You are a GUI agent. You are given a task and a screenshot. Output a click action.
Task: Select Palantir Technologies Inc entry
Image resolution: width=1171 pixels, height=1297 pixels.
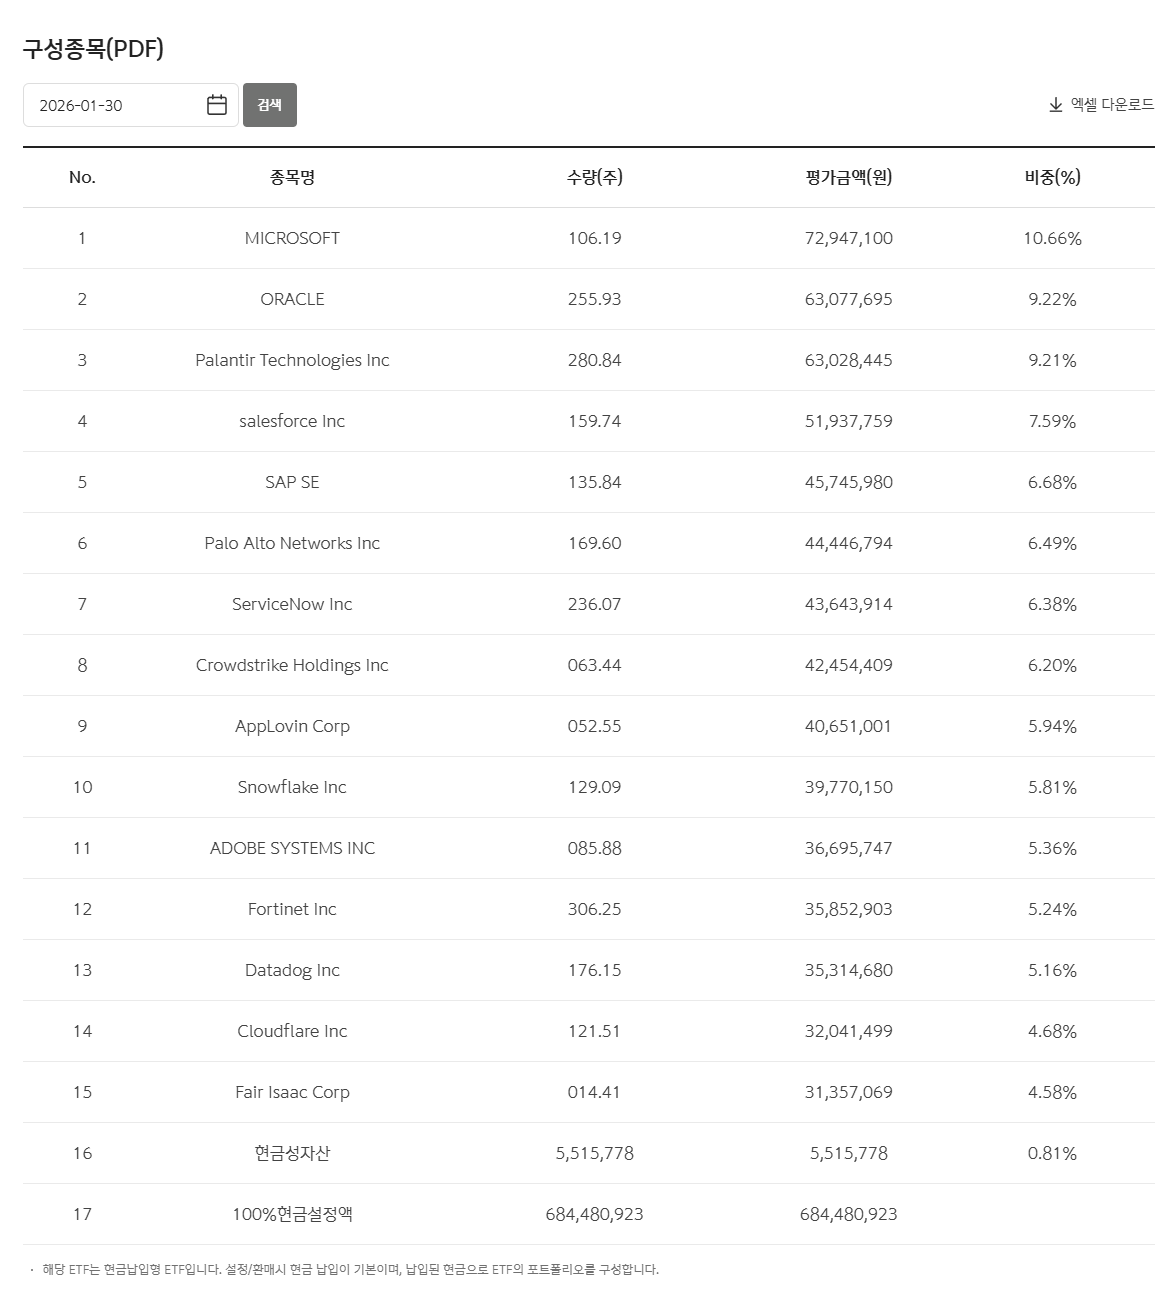pos(292,360)
